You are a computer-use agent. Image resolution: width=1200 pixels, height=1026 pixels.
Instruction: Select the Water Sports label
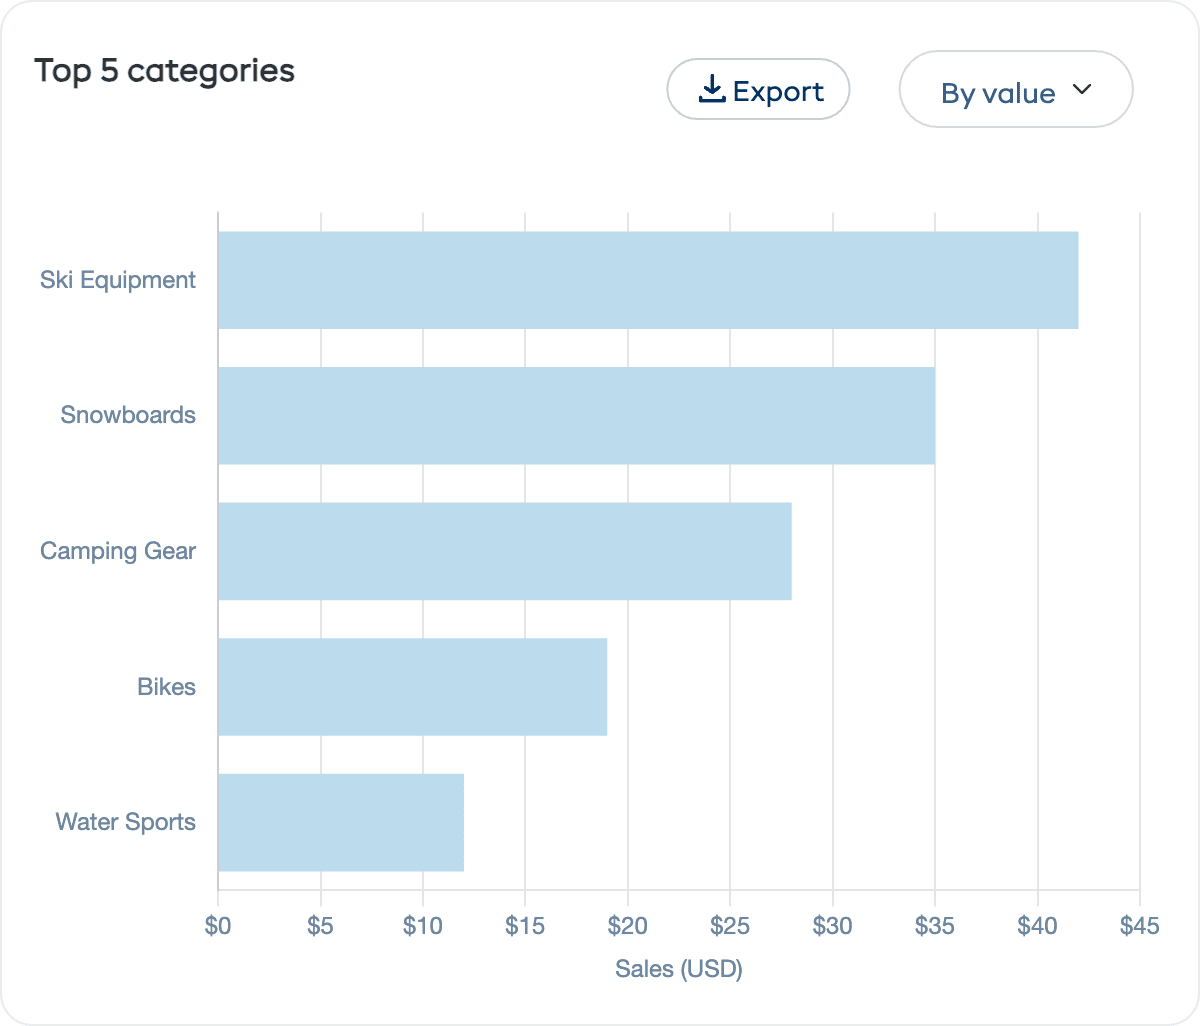(x=125, y=821)
